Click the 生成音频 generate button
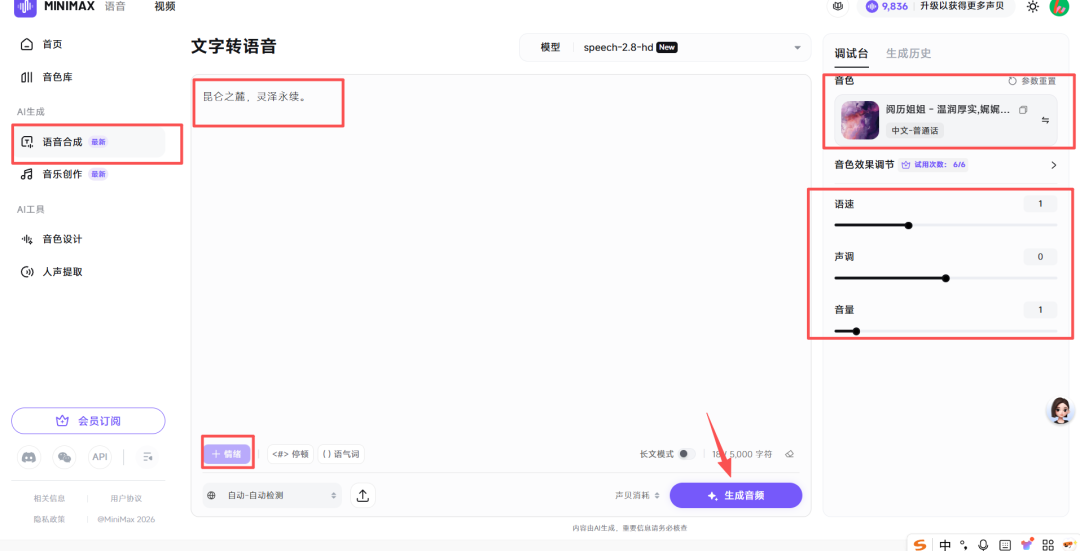Screen dimensions: 1080x551 coord(736,495)
